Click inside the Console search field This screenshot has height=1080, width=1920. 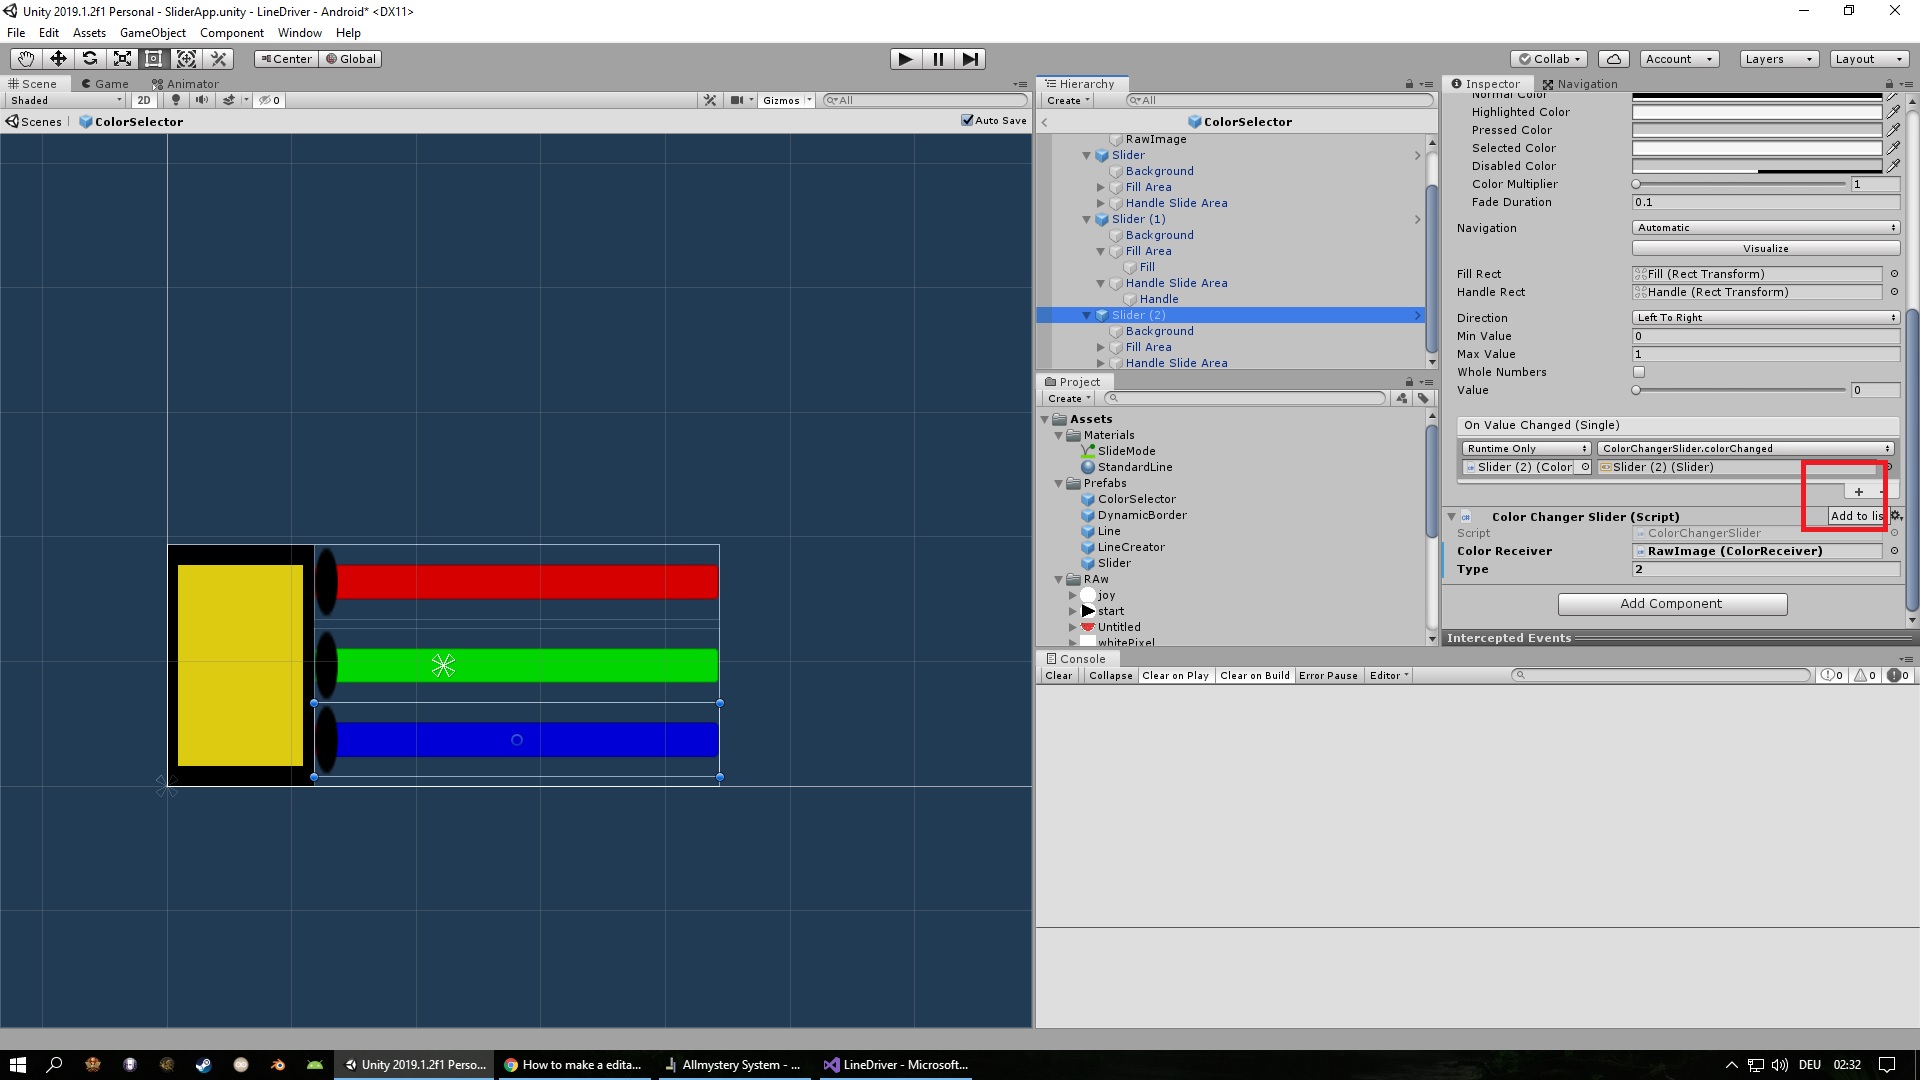click(1660, 675)
